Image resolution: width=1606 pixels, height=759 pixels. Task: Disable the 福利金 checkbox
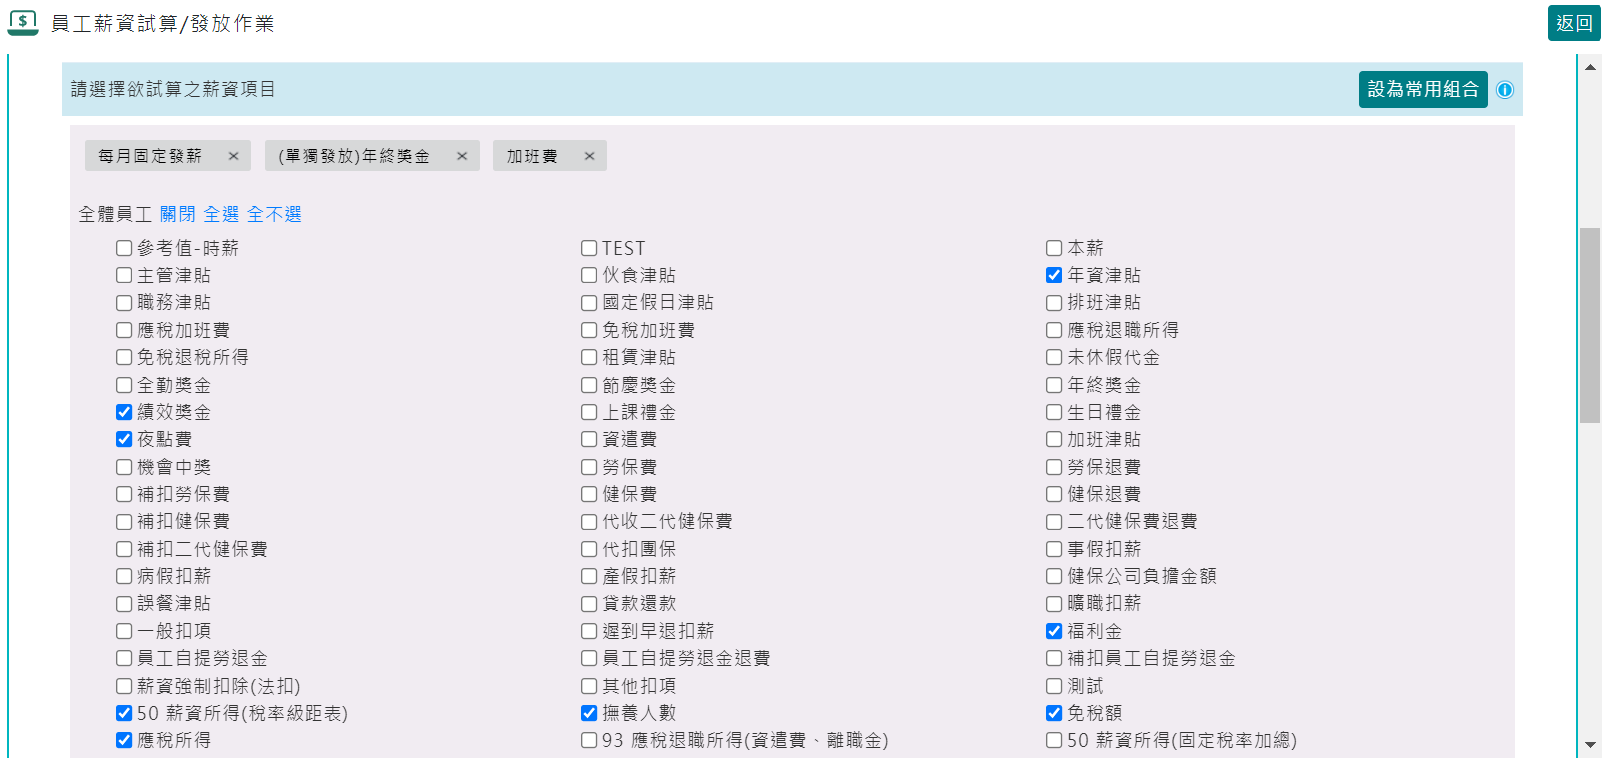(x=1054, y=631)
